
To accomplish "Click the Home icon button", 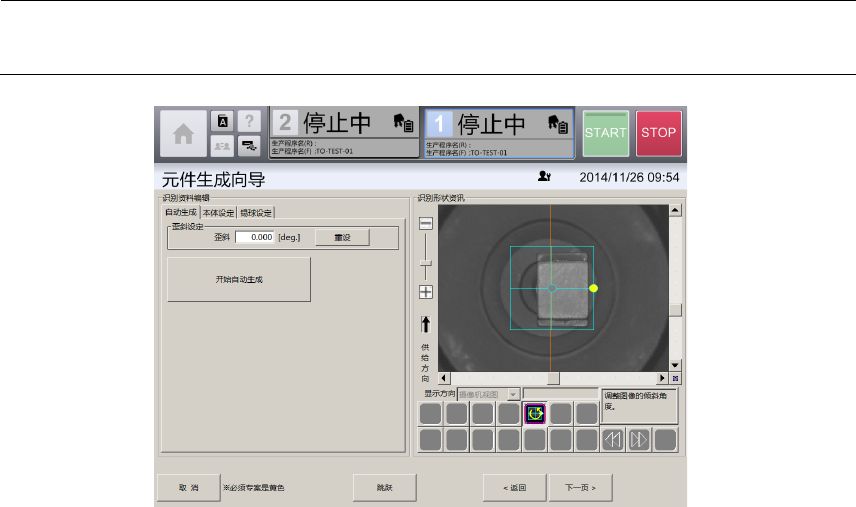I will click(x=181, y=134).
